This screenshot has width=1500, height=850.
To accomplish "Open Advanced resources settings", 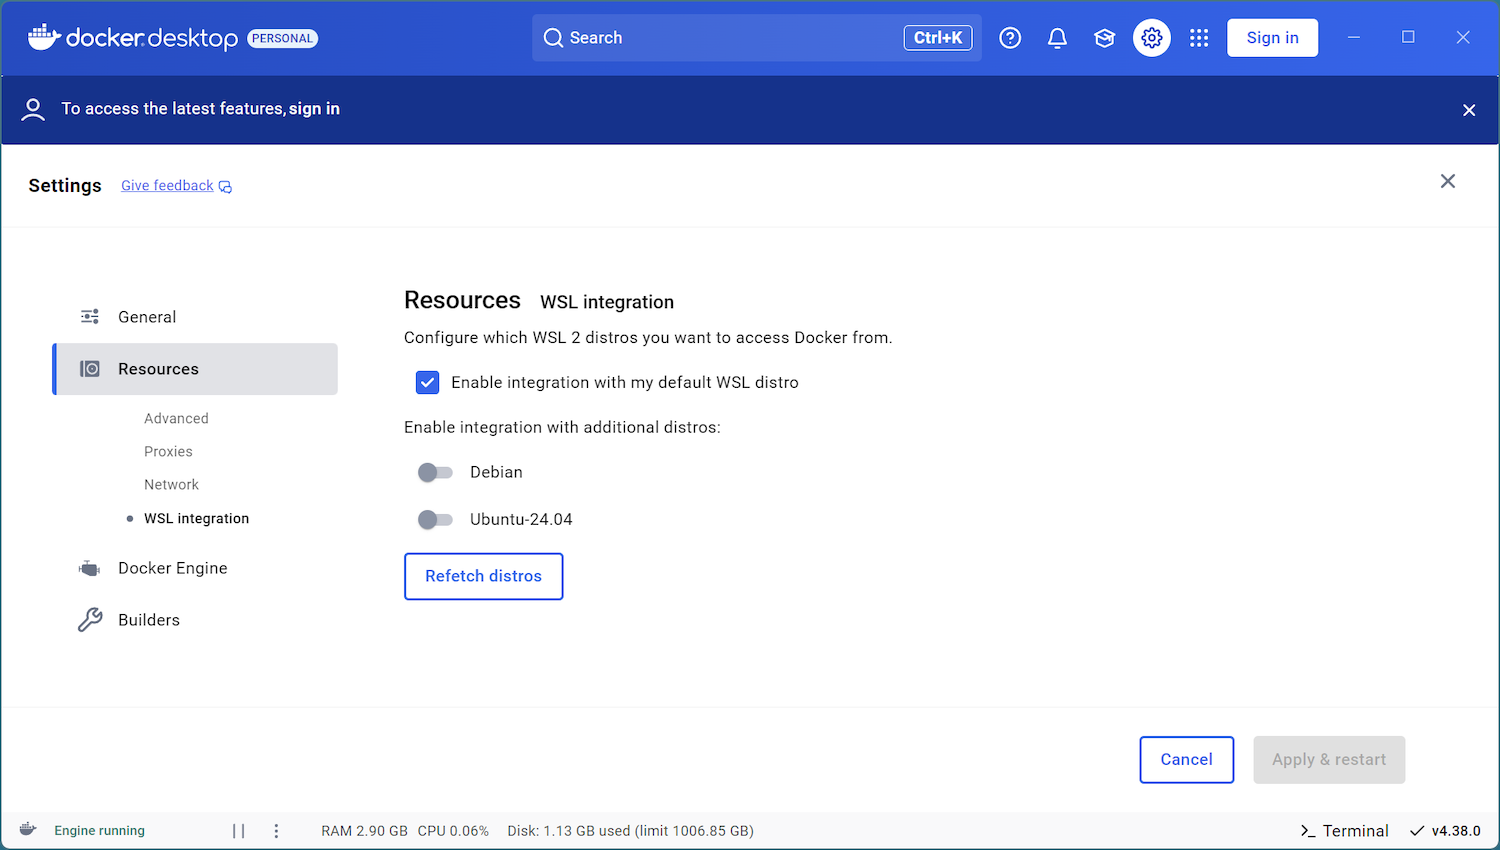I will click(176, 418).
